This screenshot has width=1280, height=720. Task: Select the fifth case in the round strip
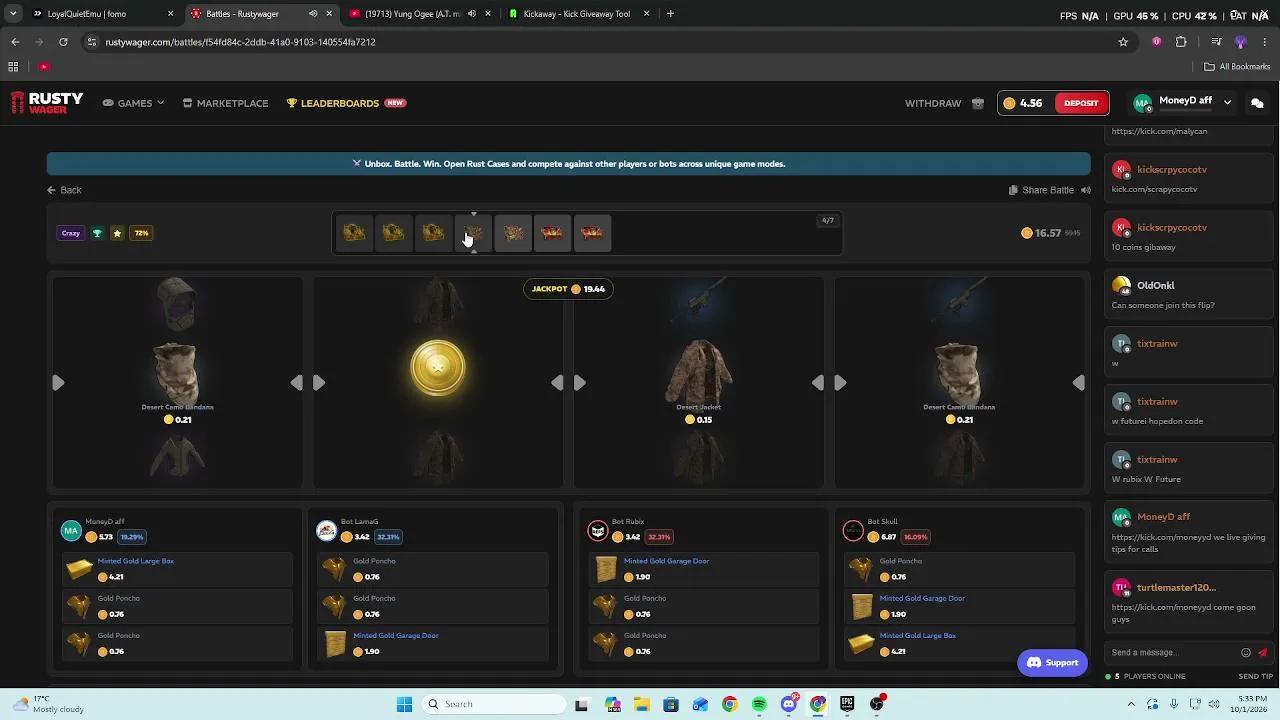click(x=513, y=233)
